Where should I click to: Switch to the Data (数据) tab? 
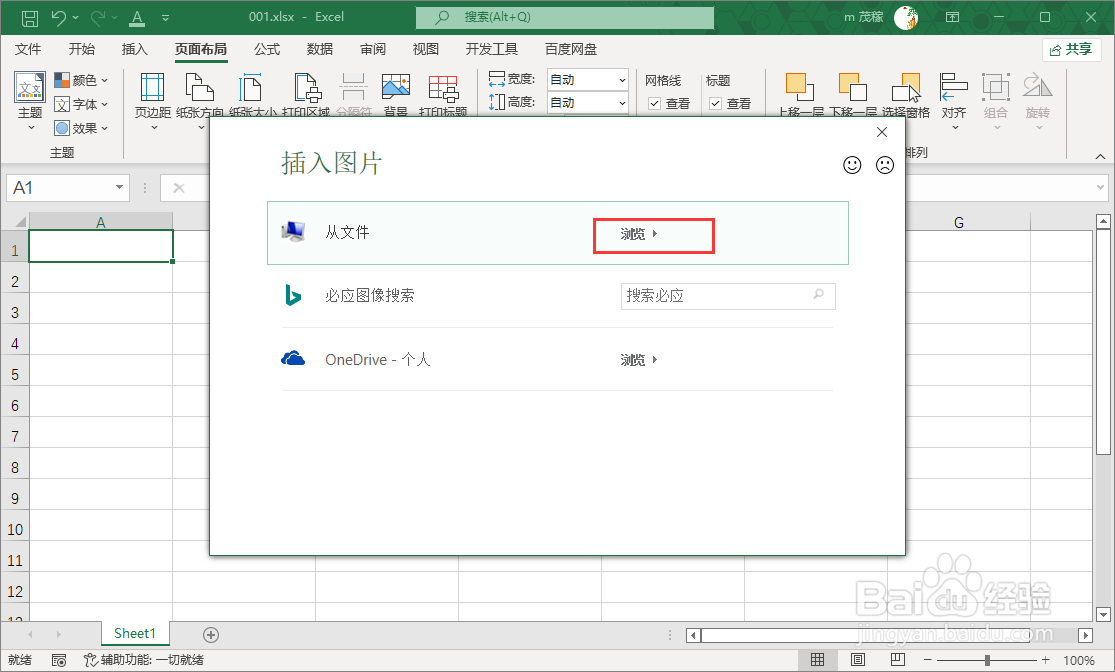(x=320, y=49)
